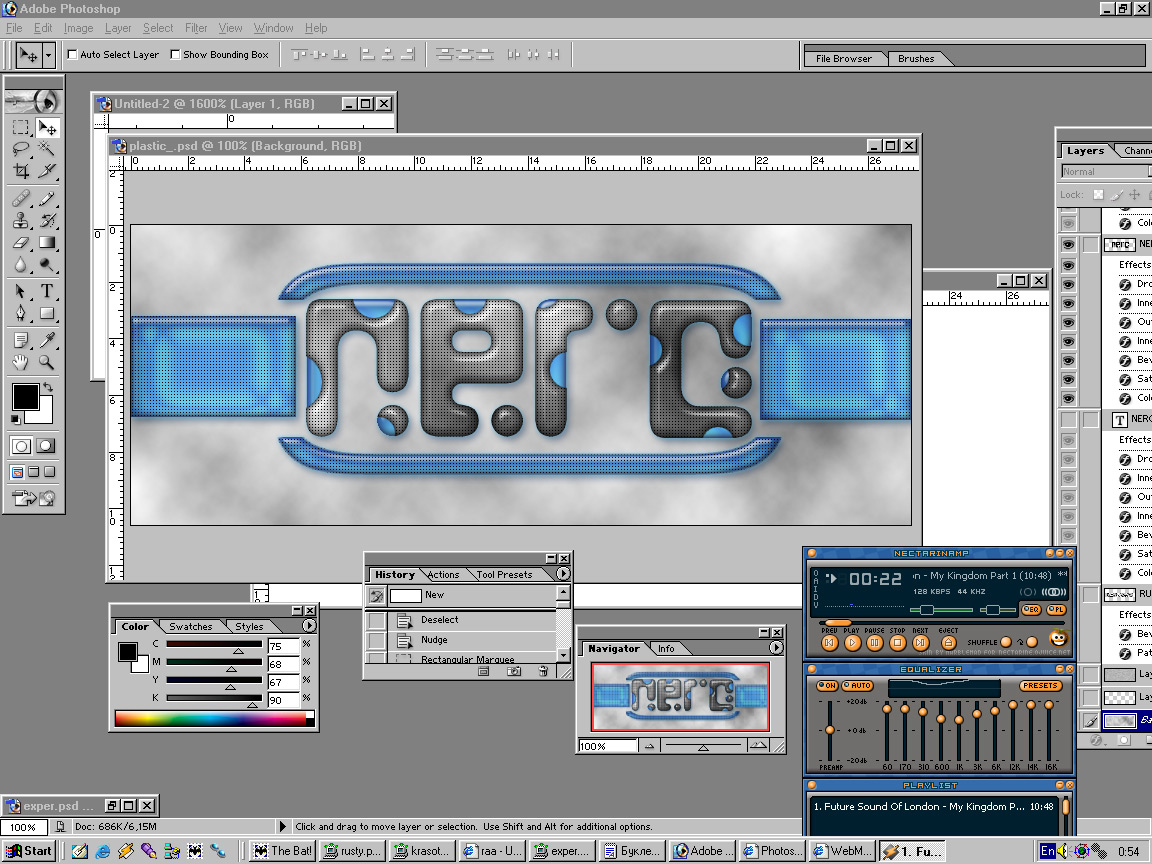This screenshot has height=864, width=1152.
Task: Open the Move tool preset picker dropdown
Action: [48, 55]
